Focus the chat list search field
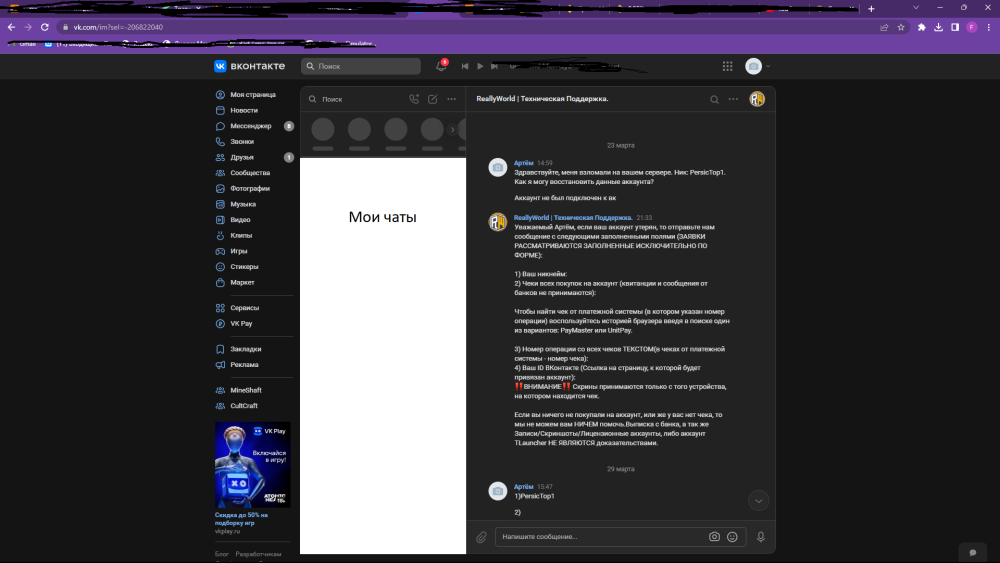The width and height of the screenshot is (1000, 563). coord(357,99)
